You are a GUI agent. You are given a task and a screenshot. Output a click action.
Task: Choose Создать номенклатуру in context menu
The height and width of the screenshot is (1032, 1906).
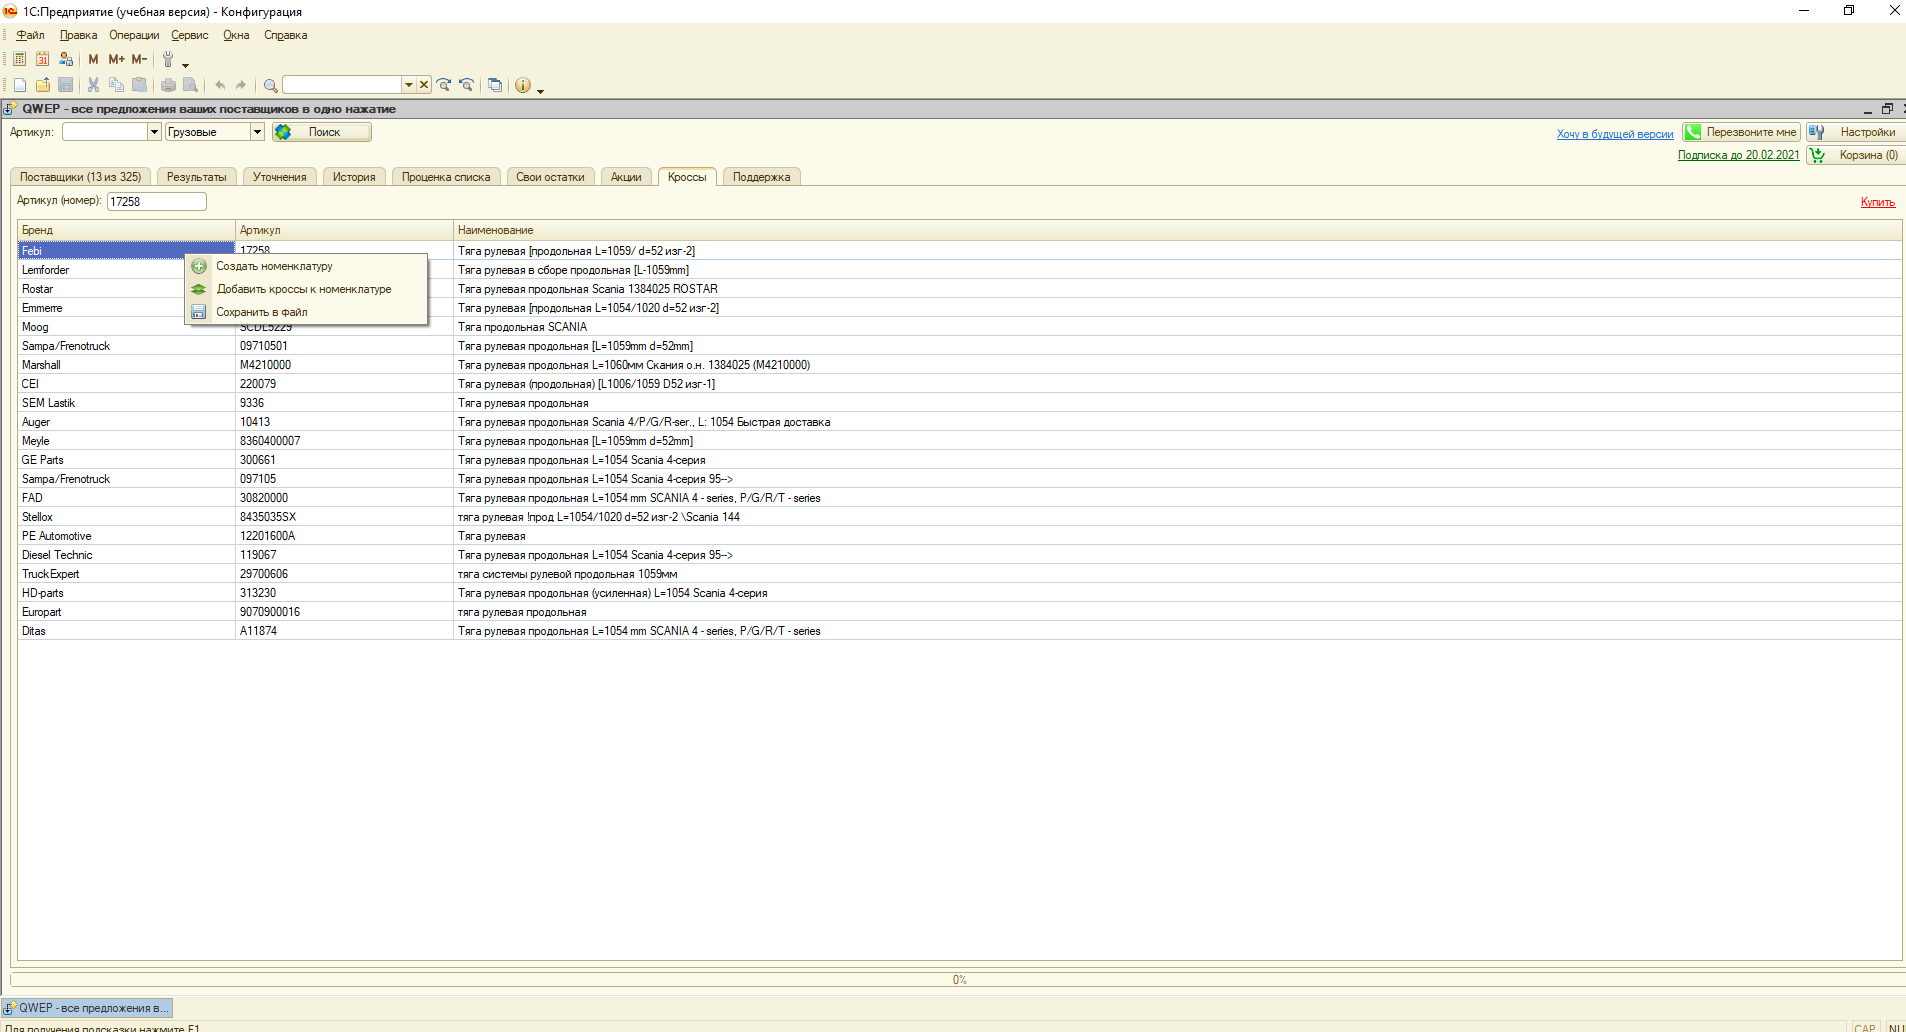point(306,266)
